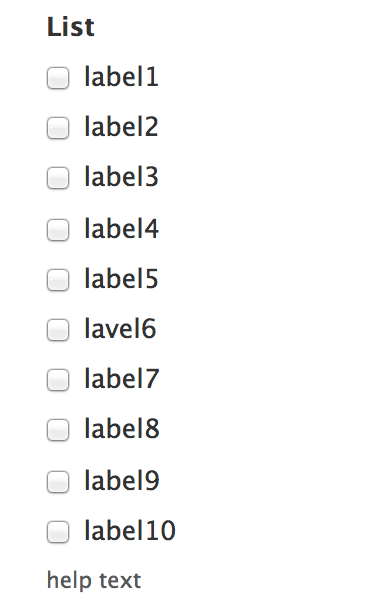Check the label1 checkbox

(58, 78)
